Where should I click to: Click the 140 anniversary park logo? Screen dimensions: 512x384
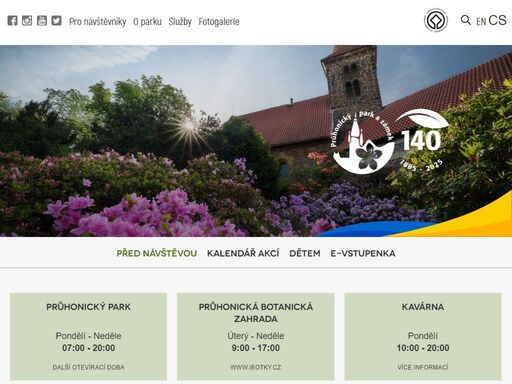click(391, 142)
